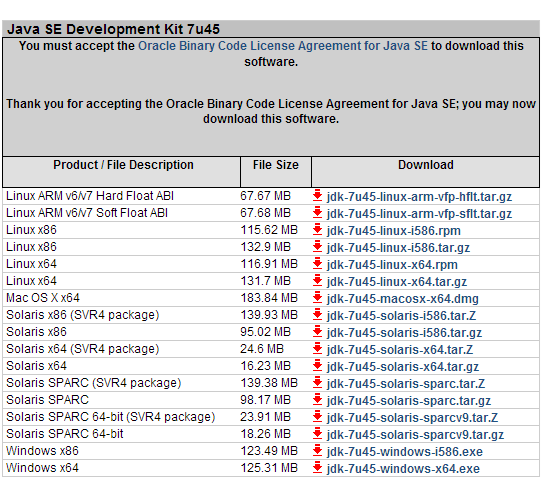Click download icon next to jdk-7u45-linux-x64.tar.gz
This screenshot has width=546, height=483.
pyautogui.click(x=317, y=281)
